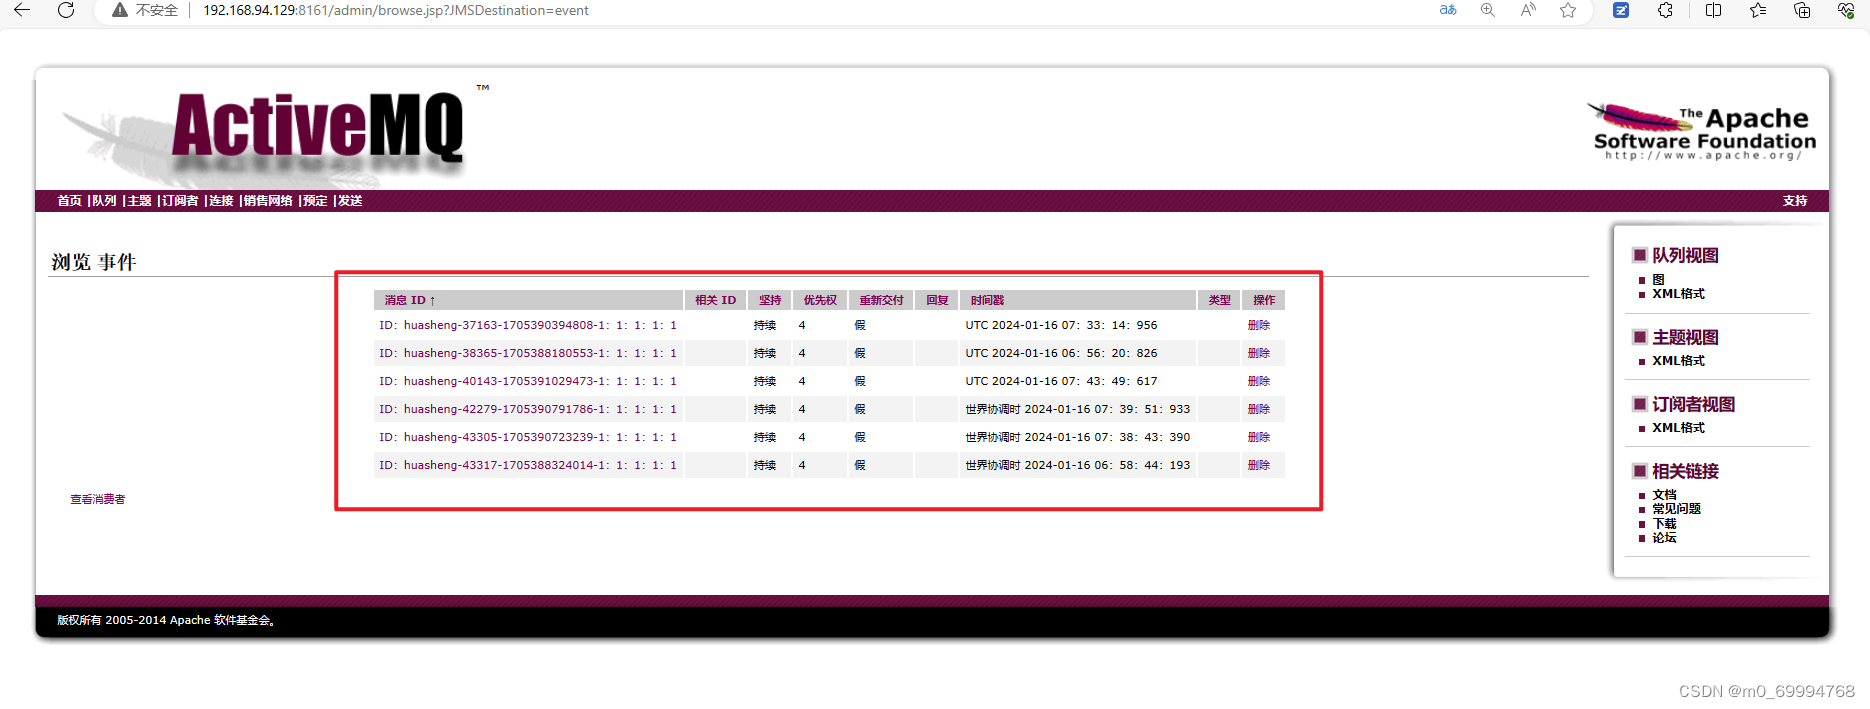1870x709 pixels.
Task: Click timestamp UTC 2024-01-16 07: 33: 14: 956
Action: 1061,325
